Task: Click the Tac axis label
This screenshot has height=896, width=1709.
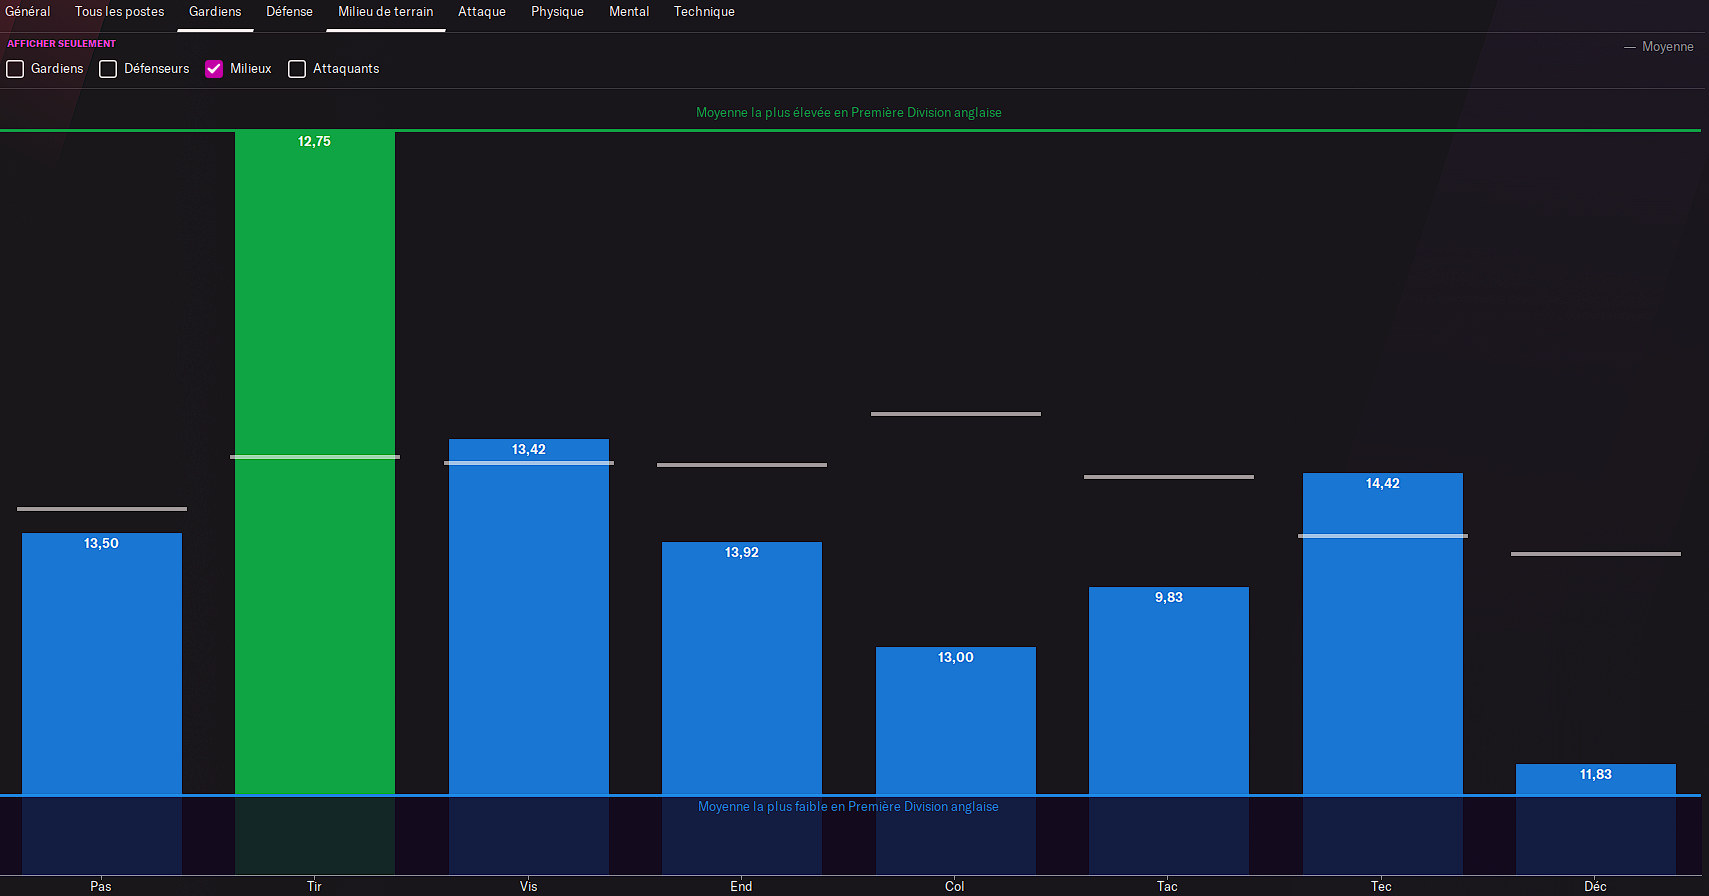Action: tap(1167, 886)
